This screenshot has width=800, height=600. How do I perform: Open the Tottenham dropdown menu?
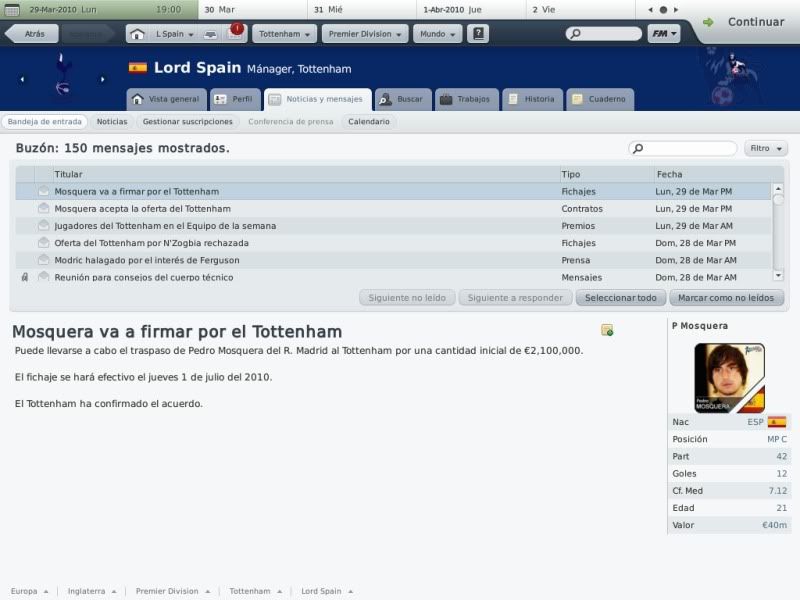tap(284, 34)
